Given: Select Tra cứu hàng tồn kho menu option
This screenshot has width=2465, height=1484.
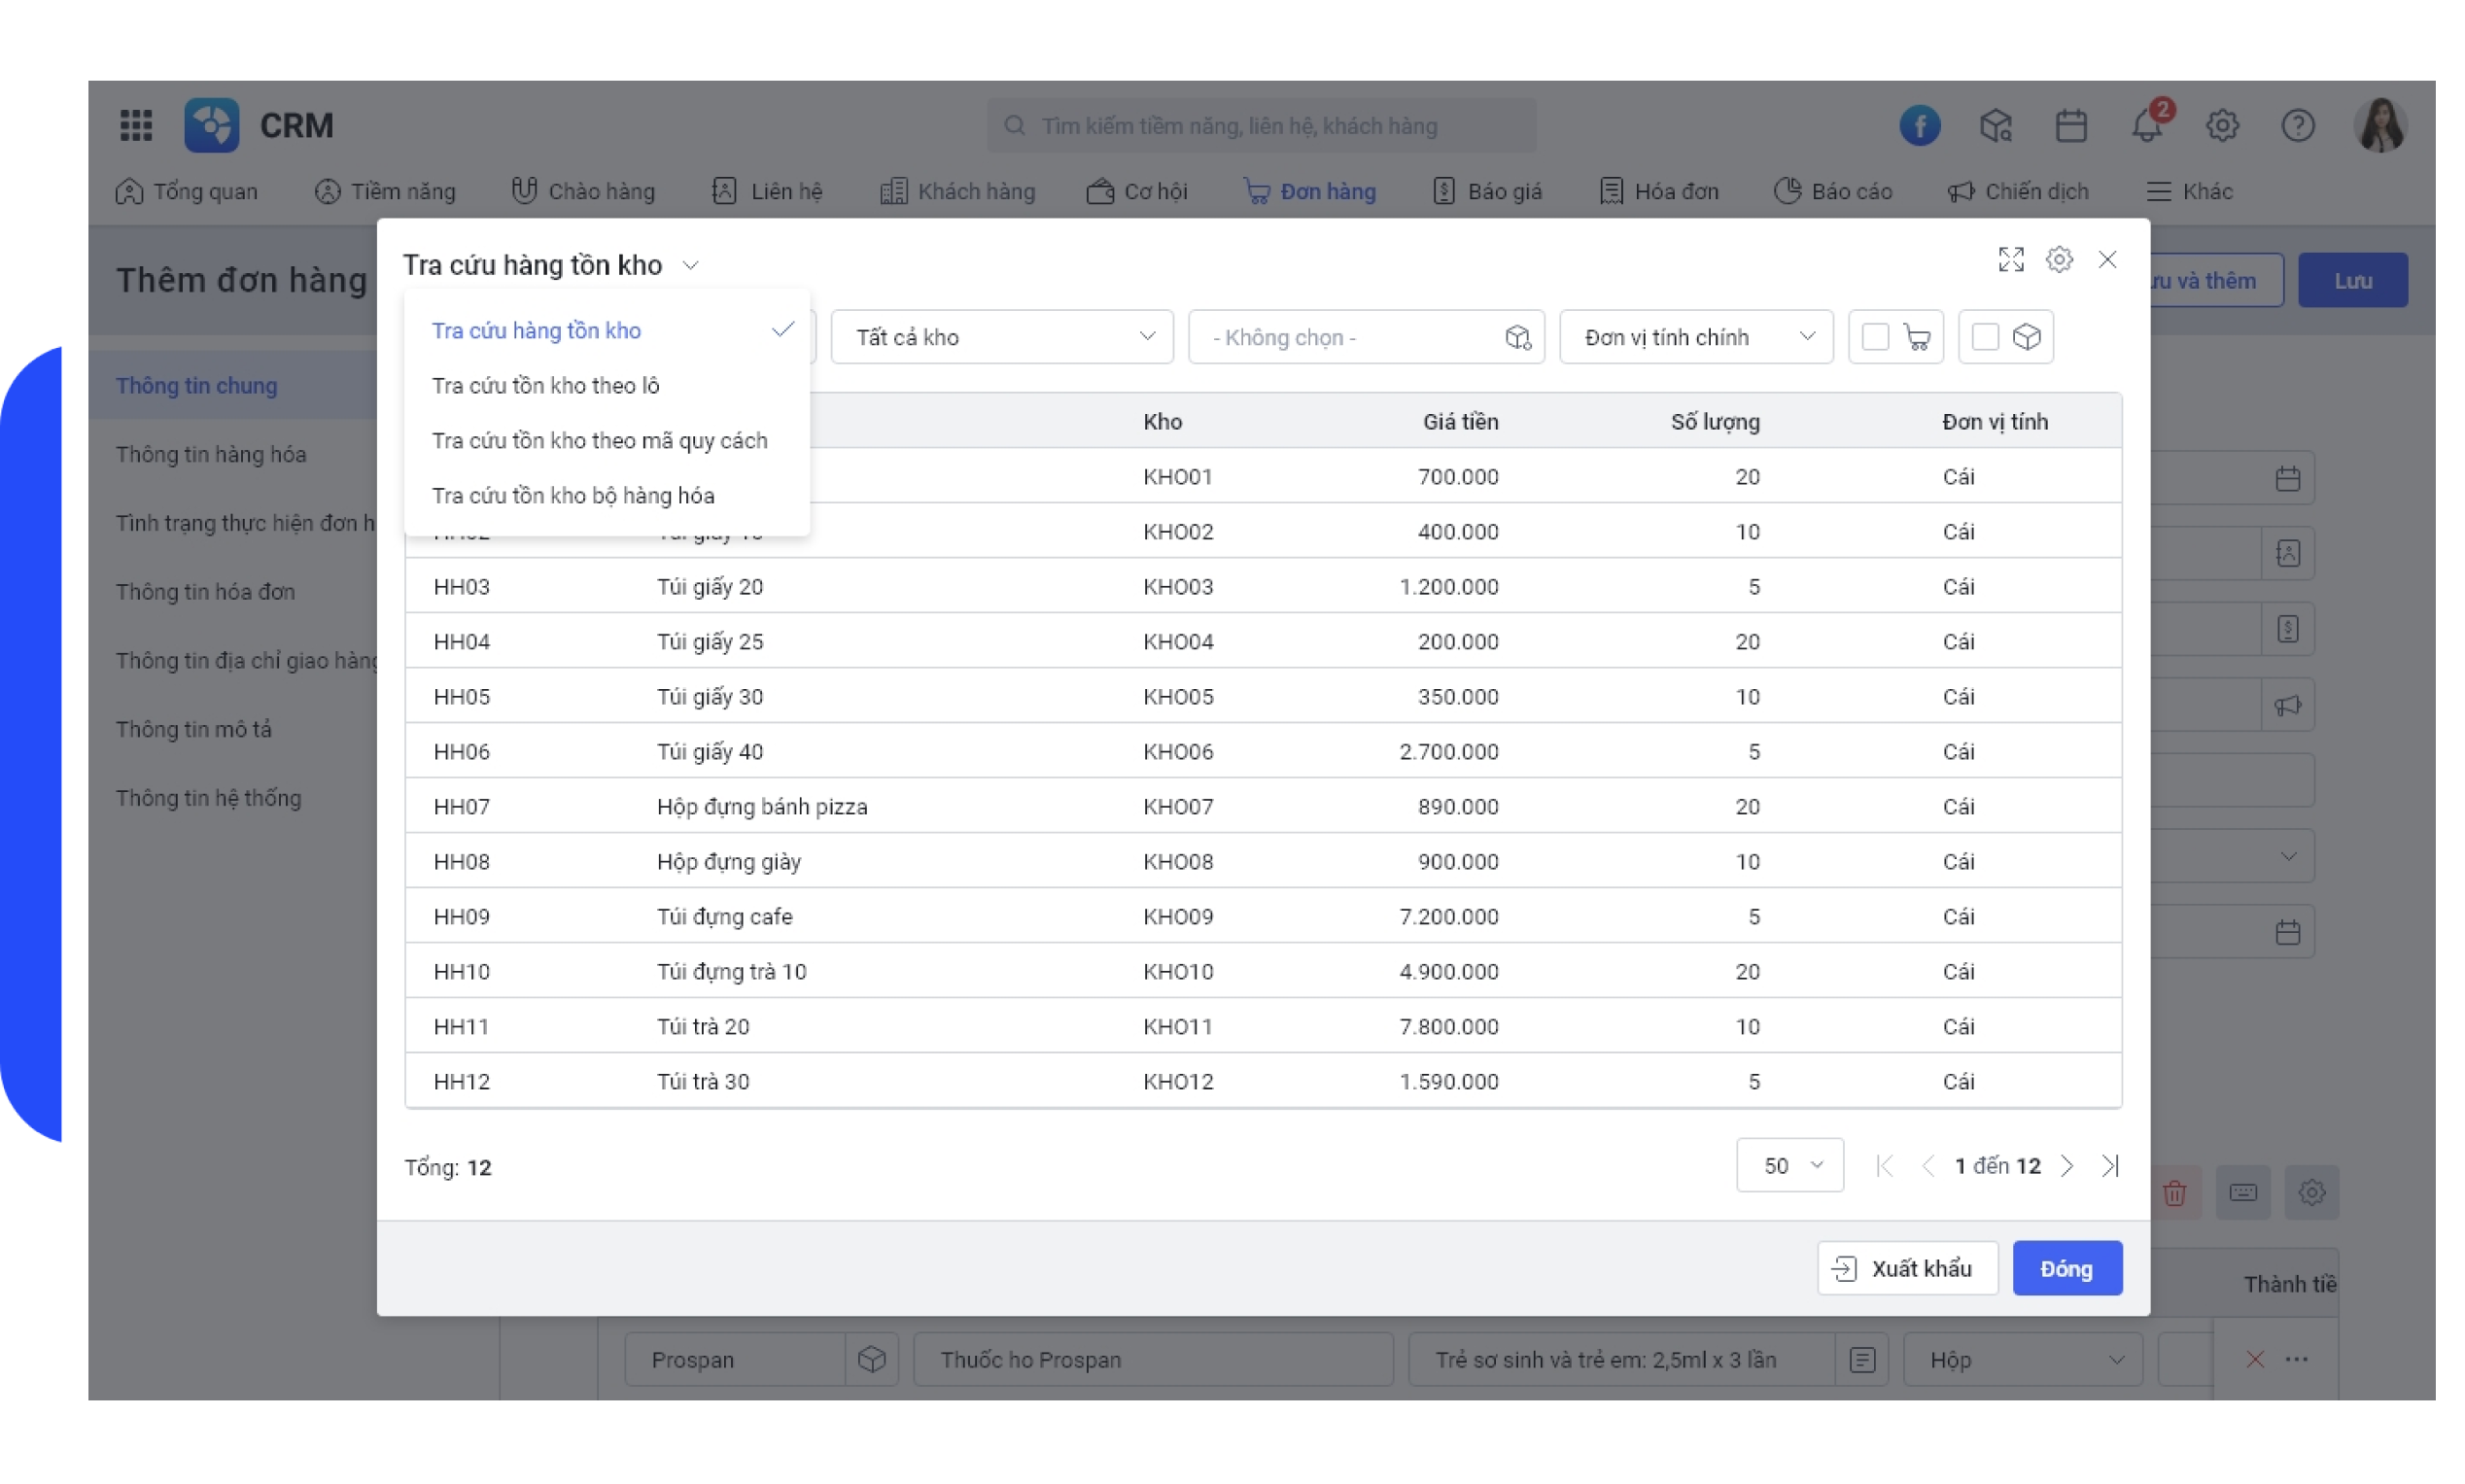Looking at the screenshot, I should [x=606, y=330].
